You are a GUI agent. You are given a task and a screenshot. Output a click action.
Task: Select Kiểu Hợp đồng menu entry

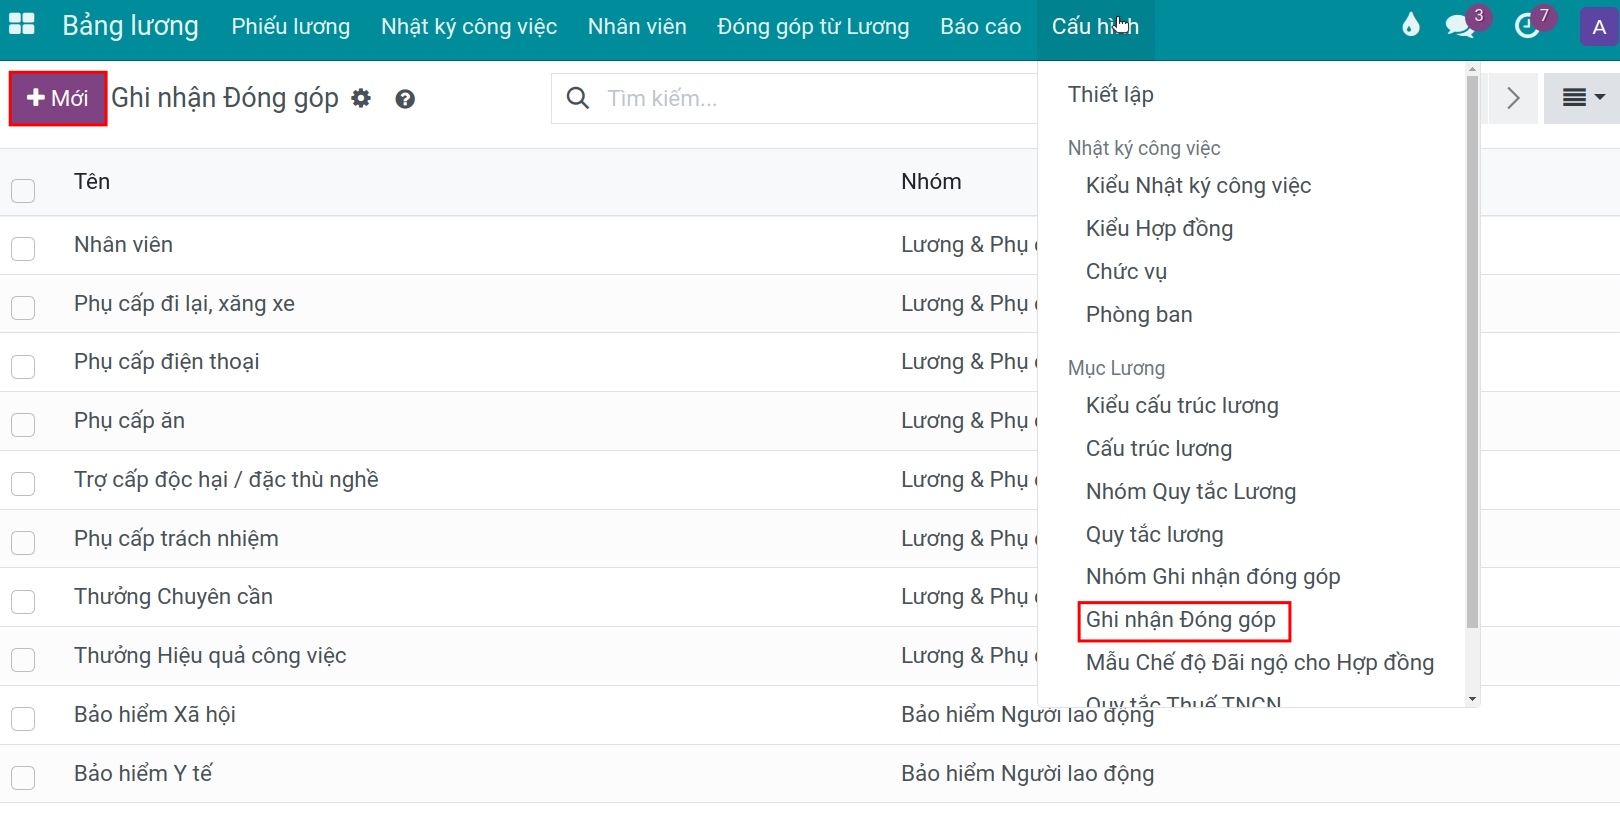pyautogui.click(x=1160, y=229)
